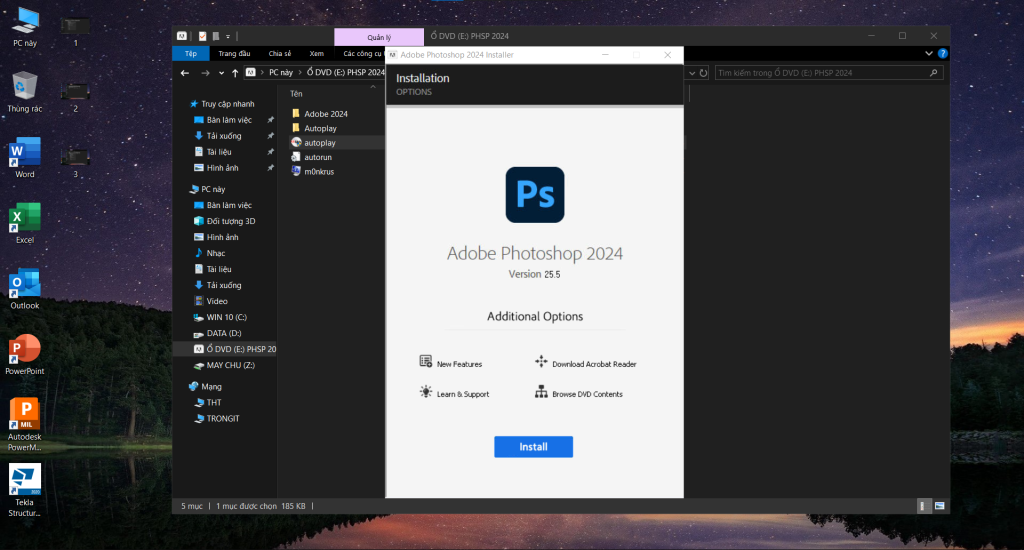The height and width of the screenshot is (550, 1024).
Task: Open the Video folder
Action: (211, 301)
